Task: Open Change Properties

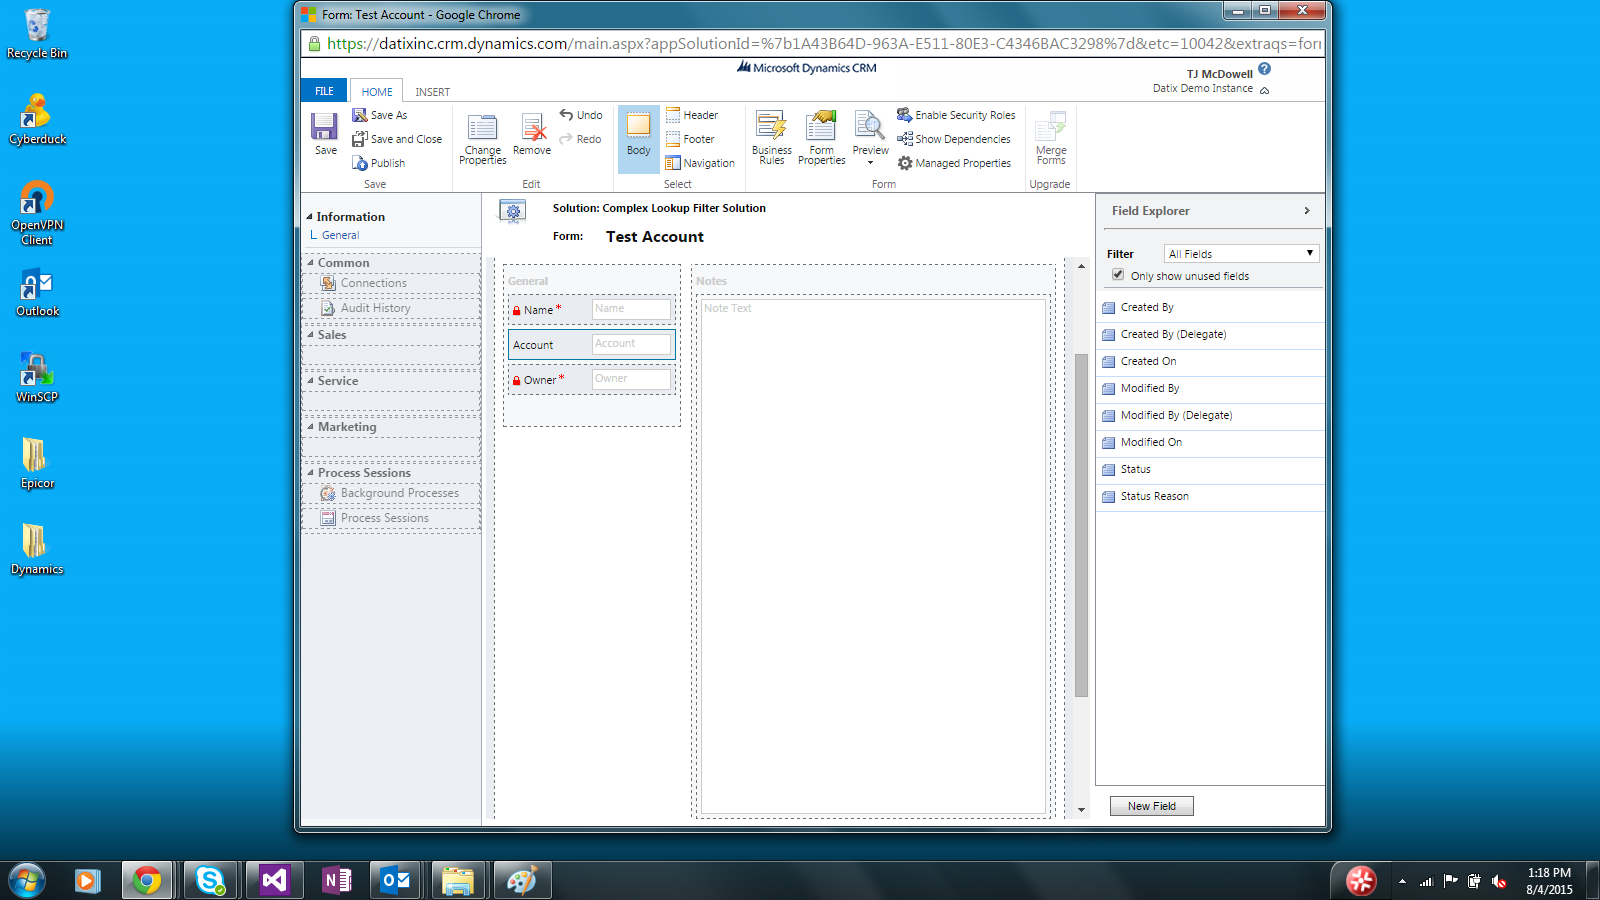Action: (x=483, y=139)
